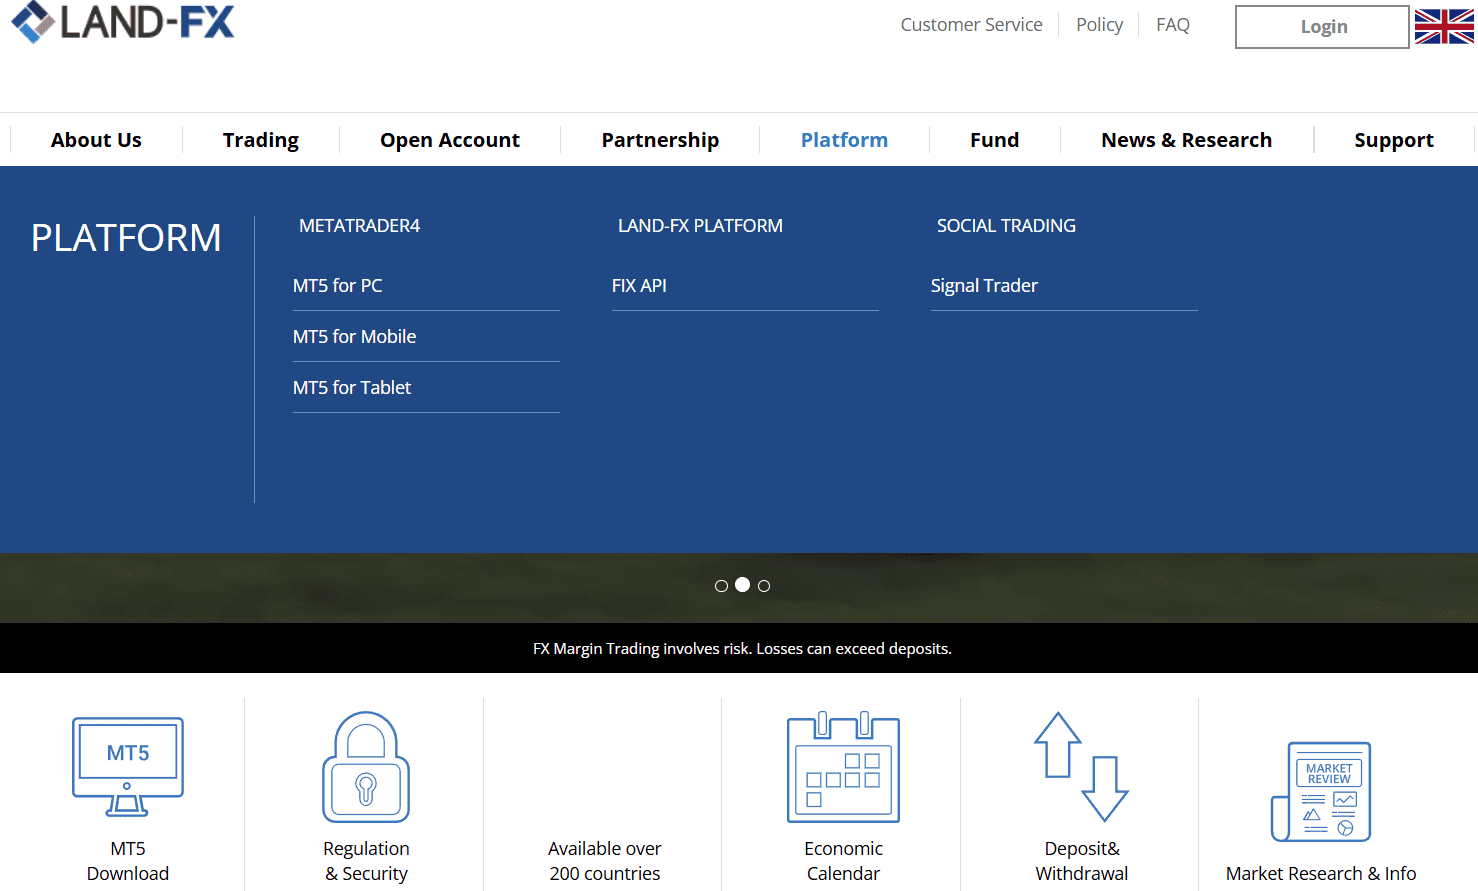Select the third carousel slide dot
This screenshot has height=891, width=1478.
pyautogui.click(x=764, y=586)
